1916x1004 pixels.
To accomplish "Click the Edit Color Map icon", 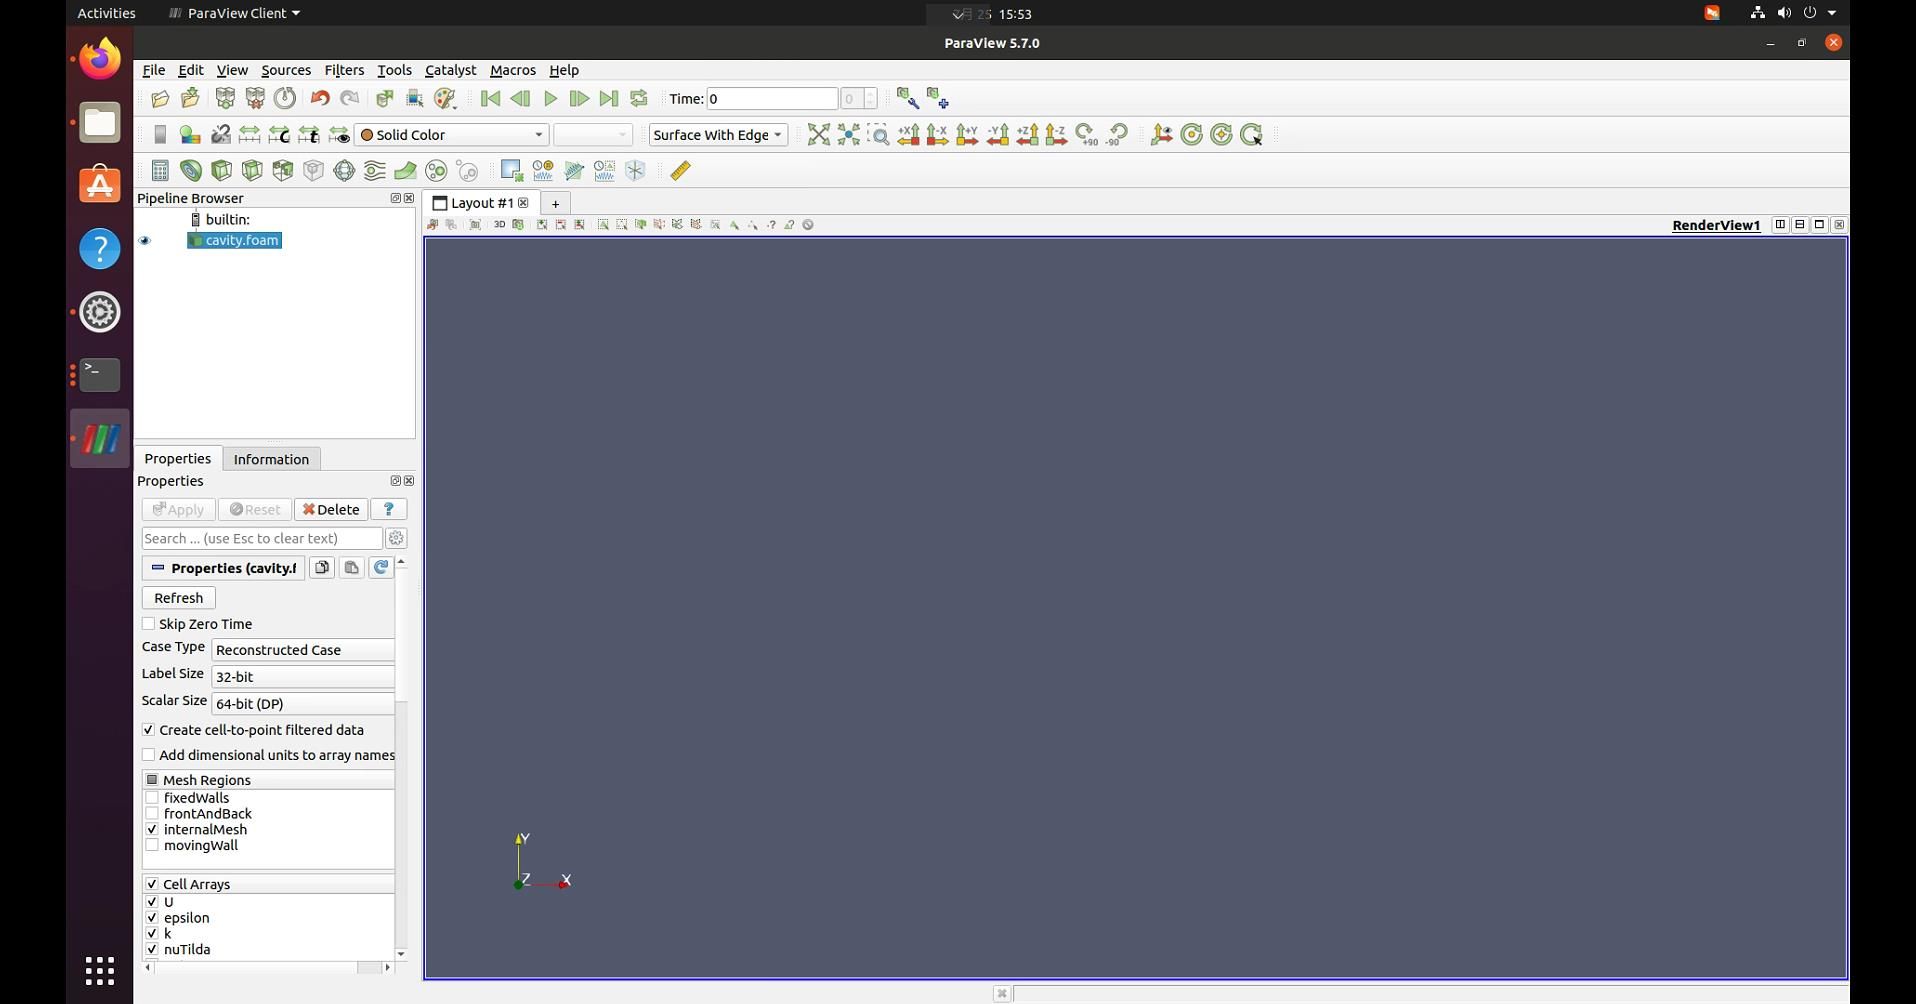I will (x=190, y=135).
